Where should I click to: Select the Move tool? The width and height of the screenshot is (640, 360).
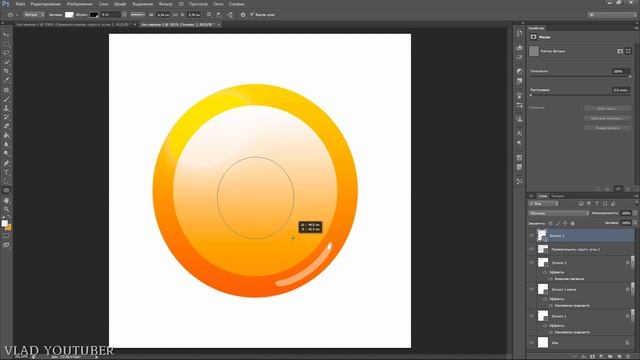(6, 35)
